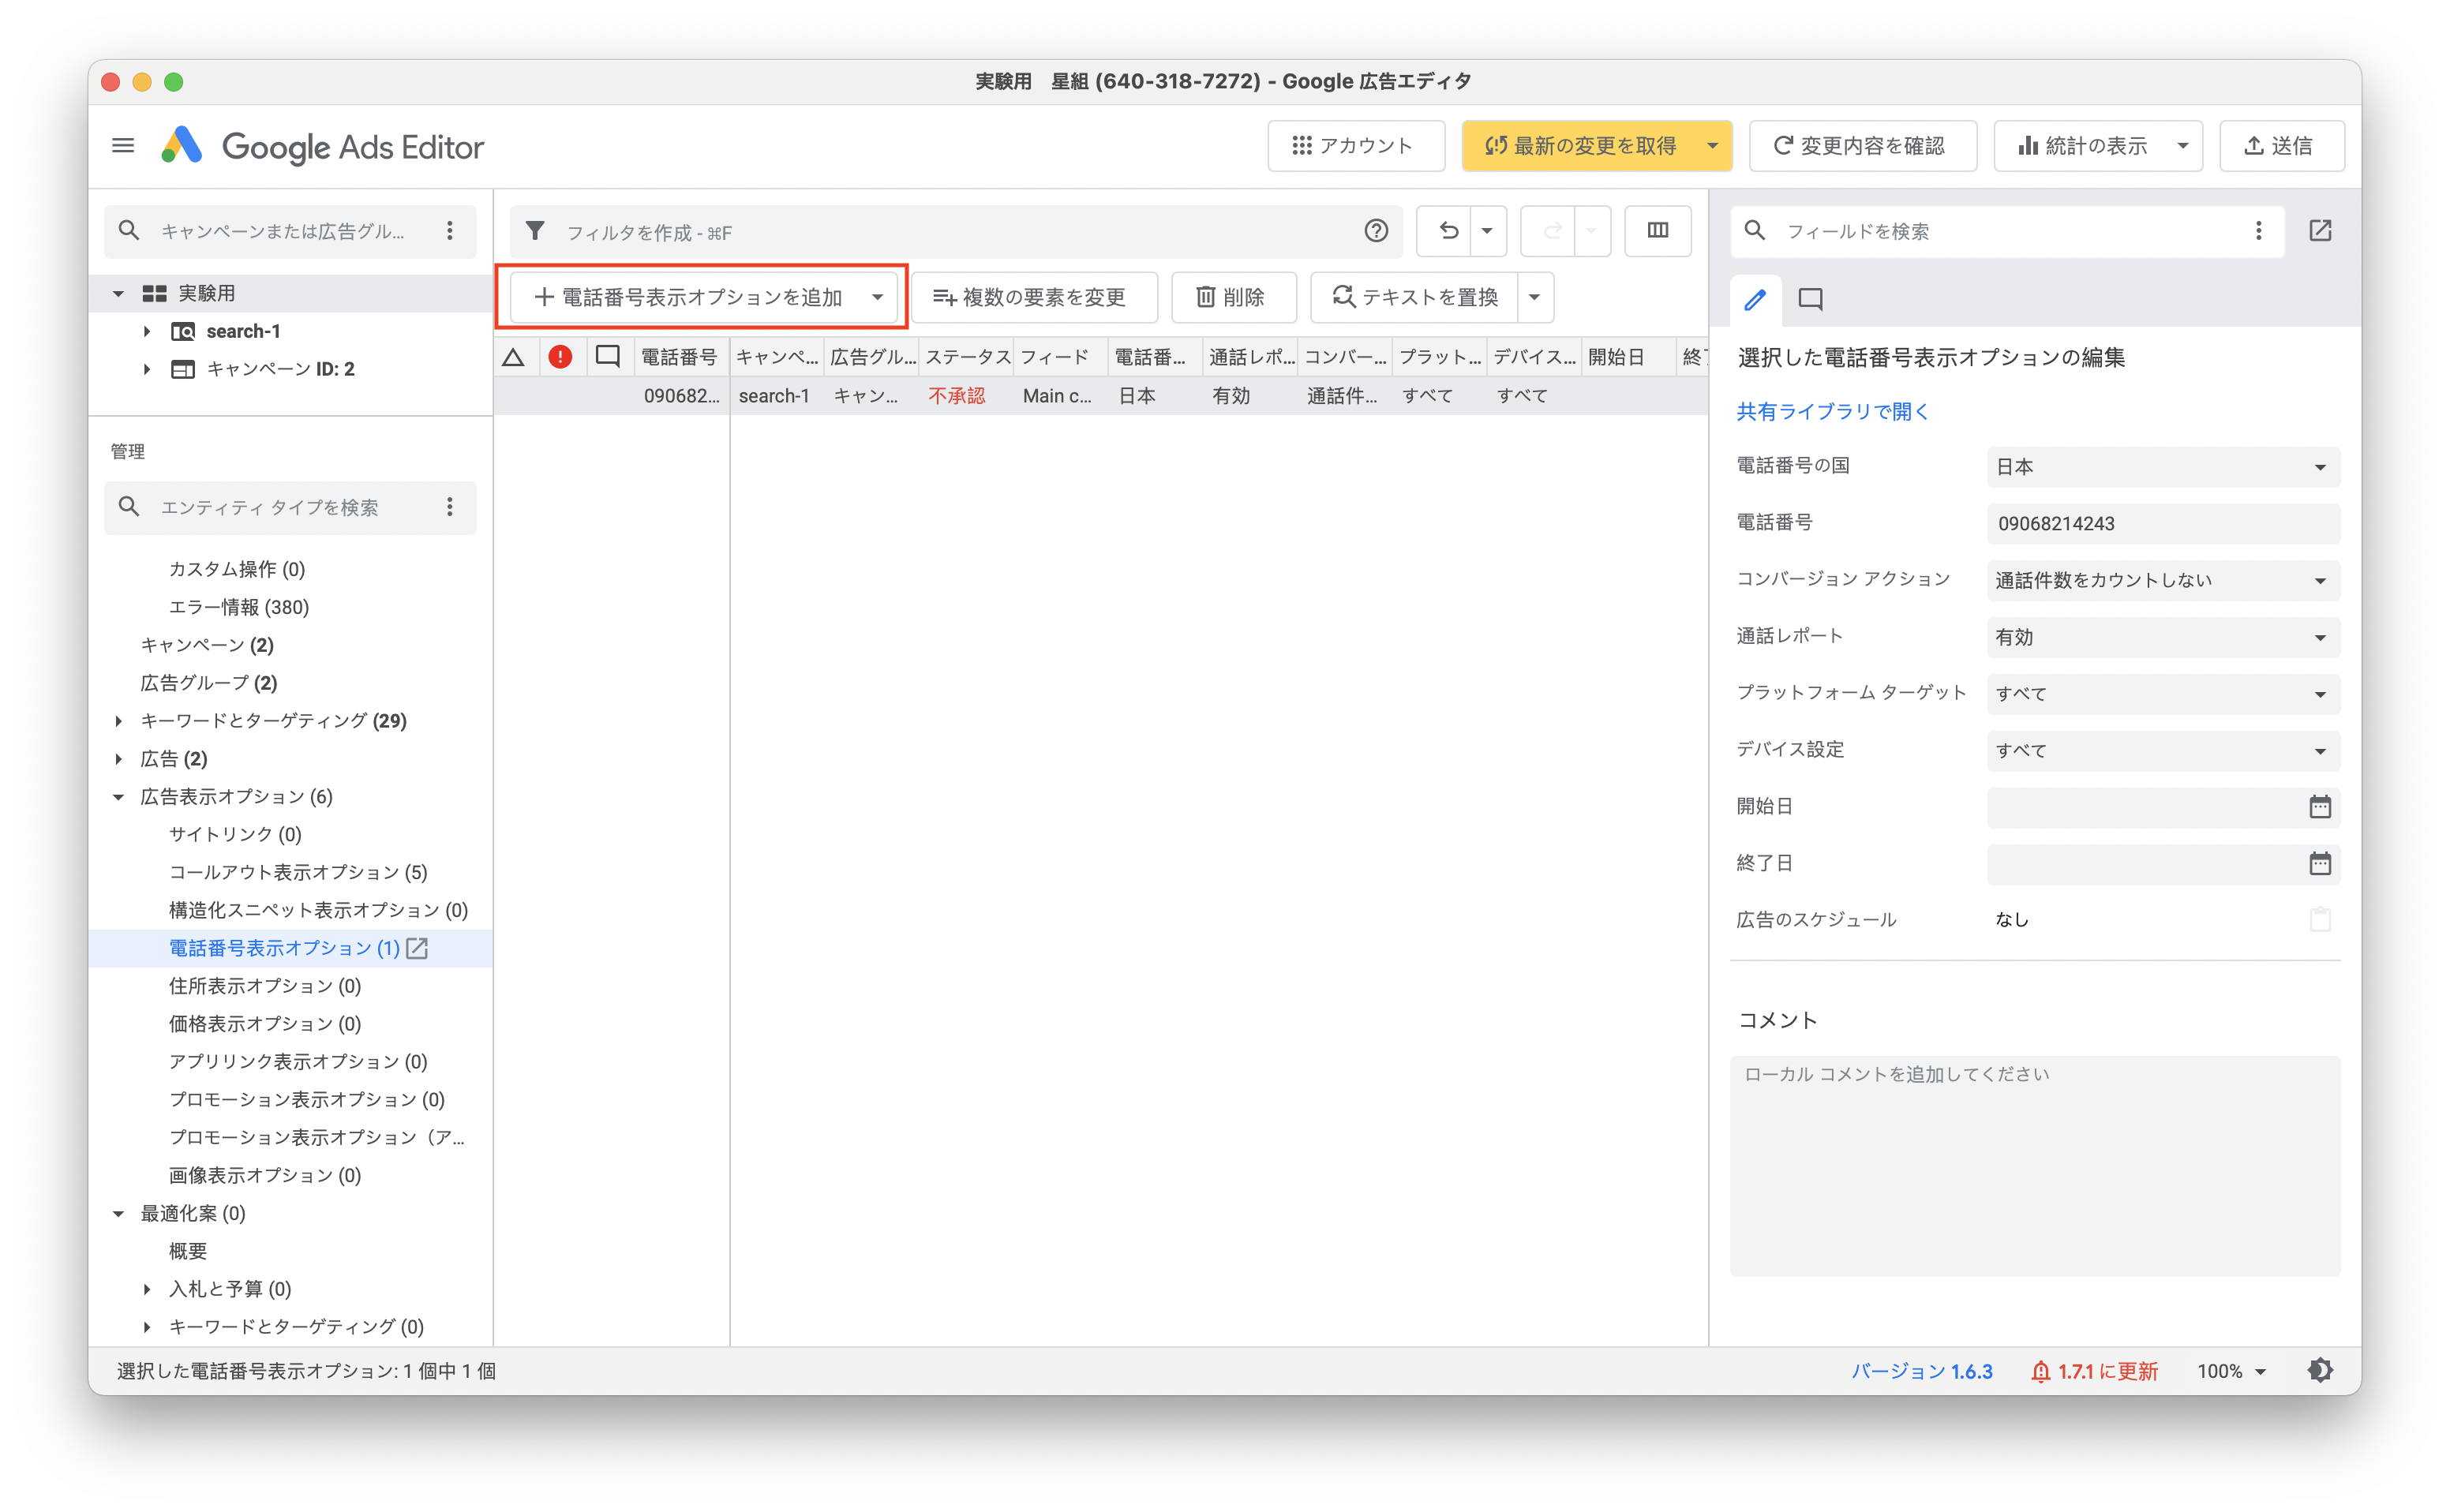Click the 電話番号 input field
Viewport: 2450px width, 1512px height.
pyautogui.click(x=2162, y=524)
